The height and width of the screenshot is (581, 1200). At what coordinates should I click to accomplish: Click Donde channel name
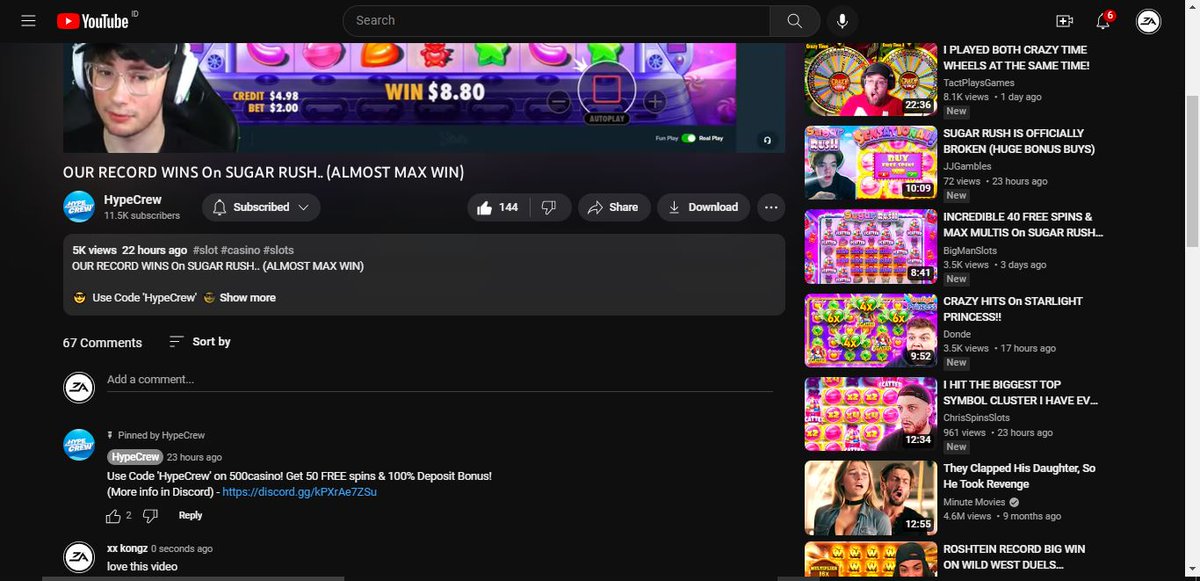click(956, 334)
